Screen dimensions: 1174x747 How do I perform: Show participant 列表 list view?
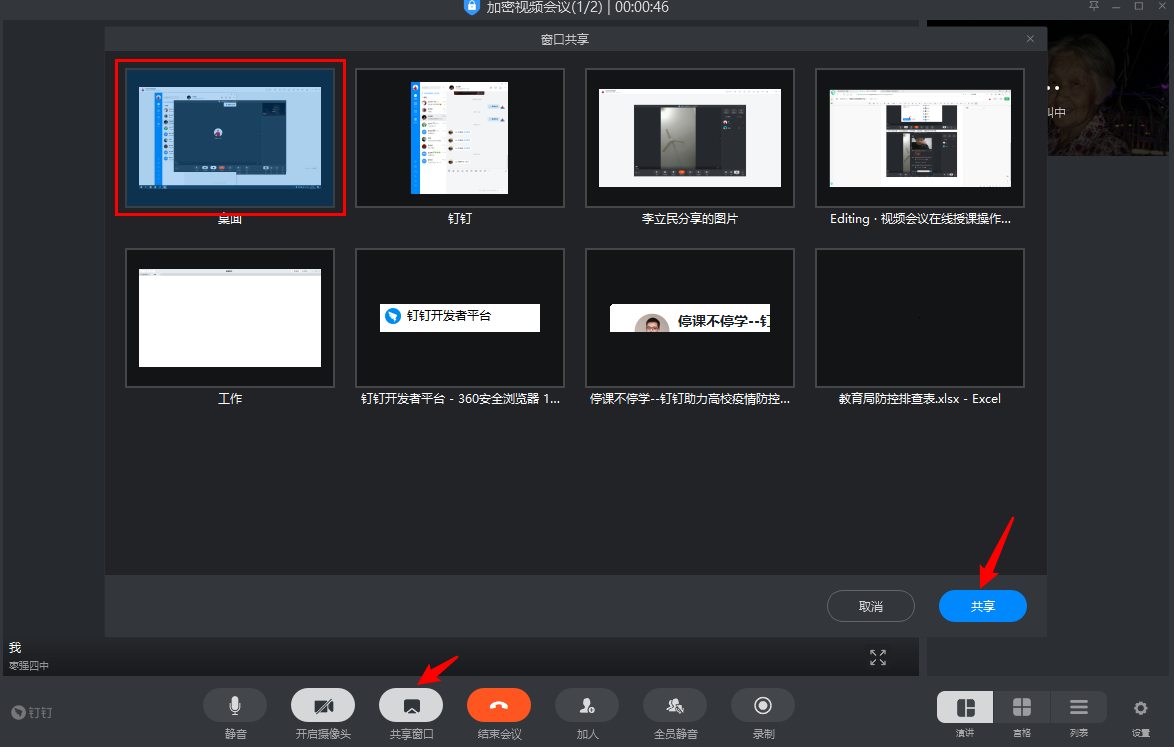(x=1079, y=707)
